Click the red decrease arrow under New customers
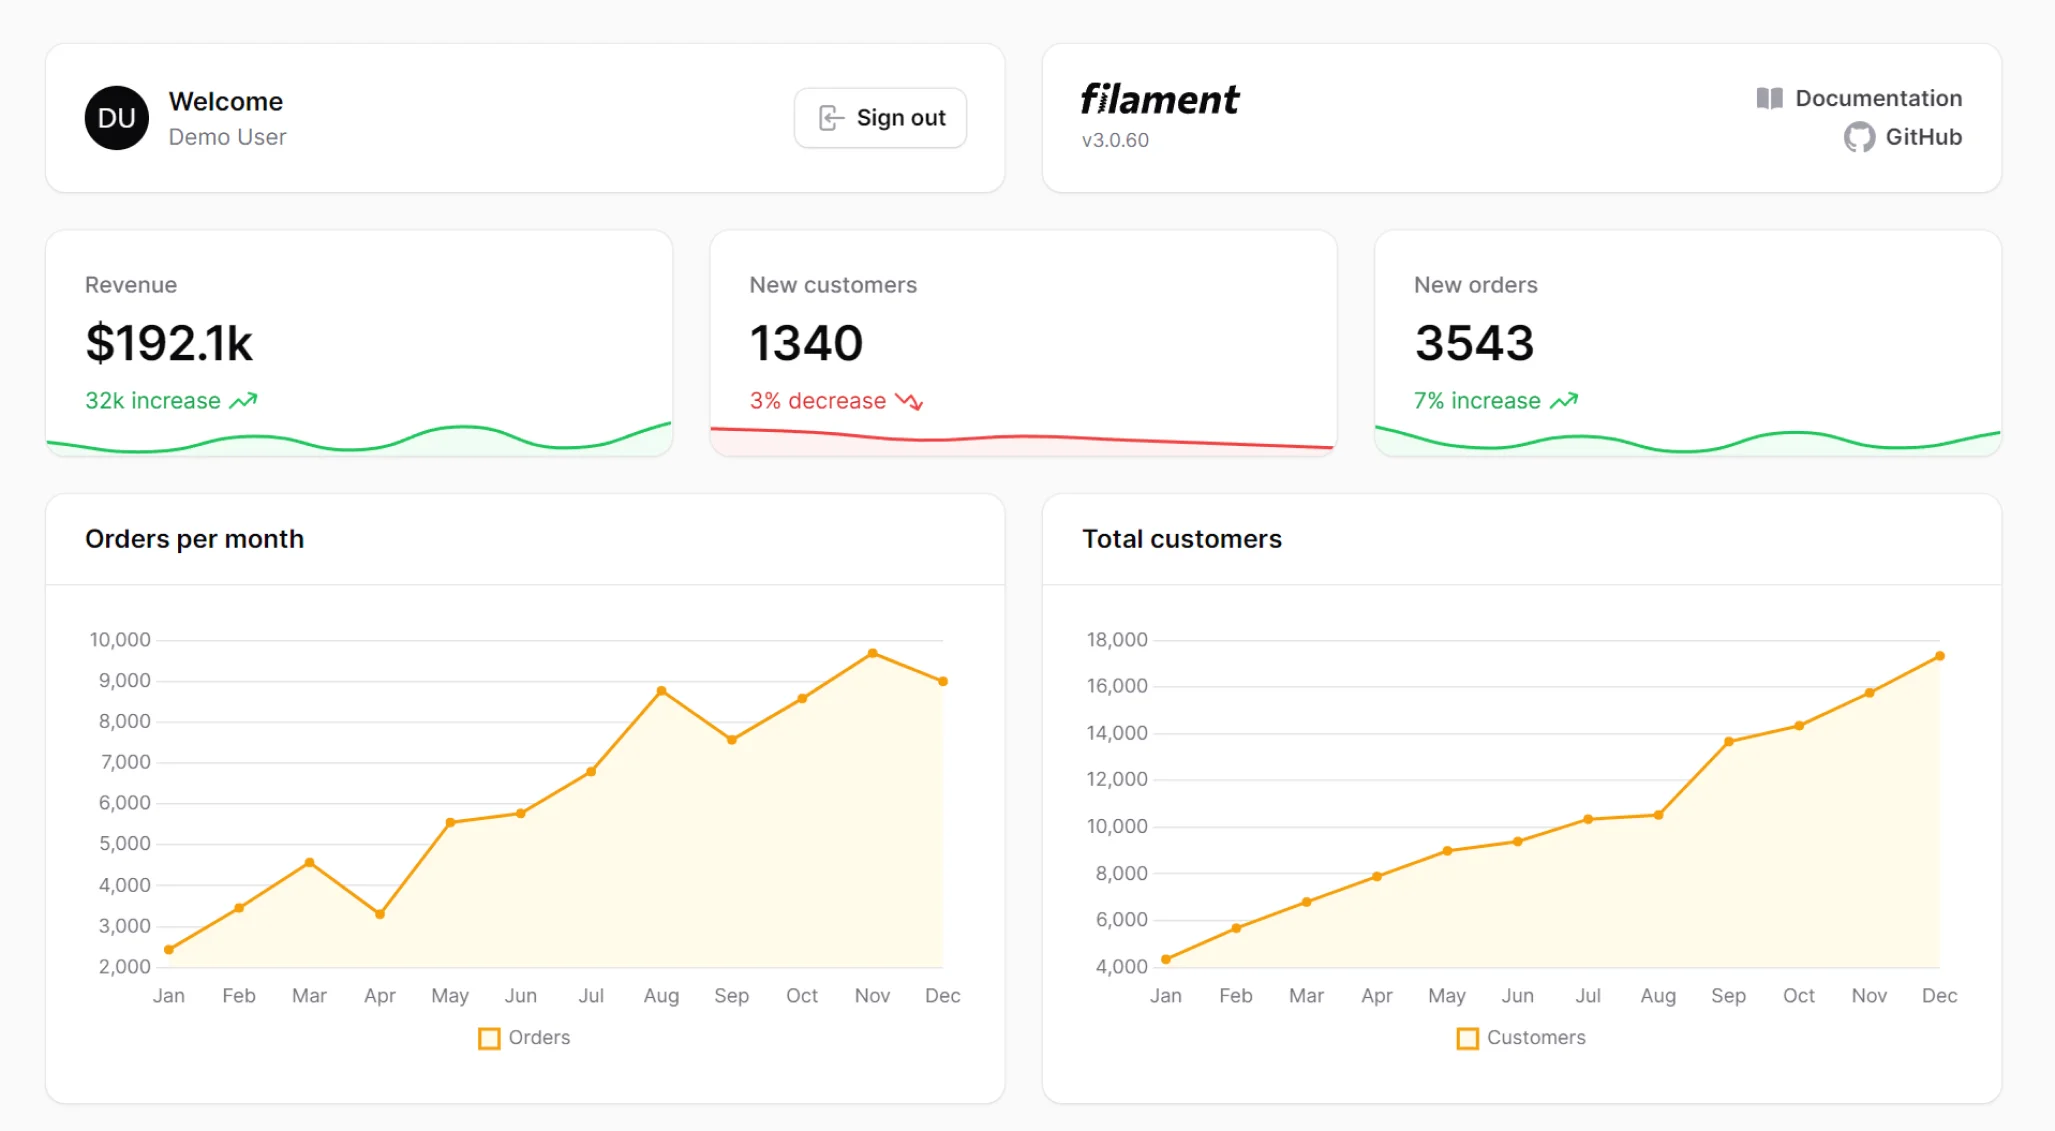 [906, 401]
